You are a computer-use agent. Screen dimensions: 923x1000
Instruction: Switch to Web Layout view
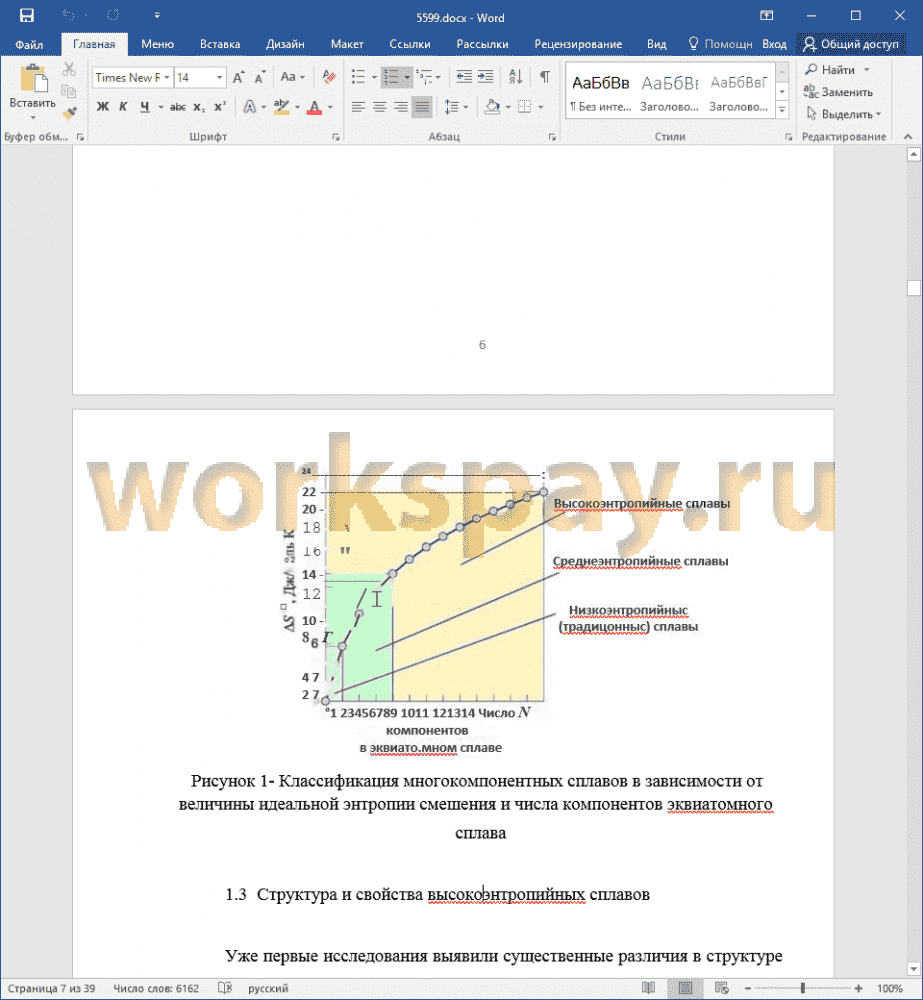point(721,988)
